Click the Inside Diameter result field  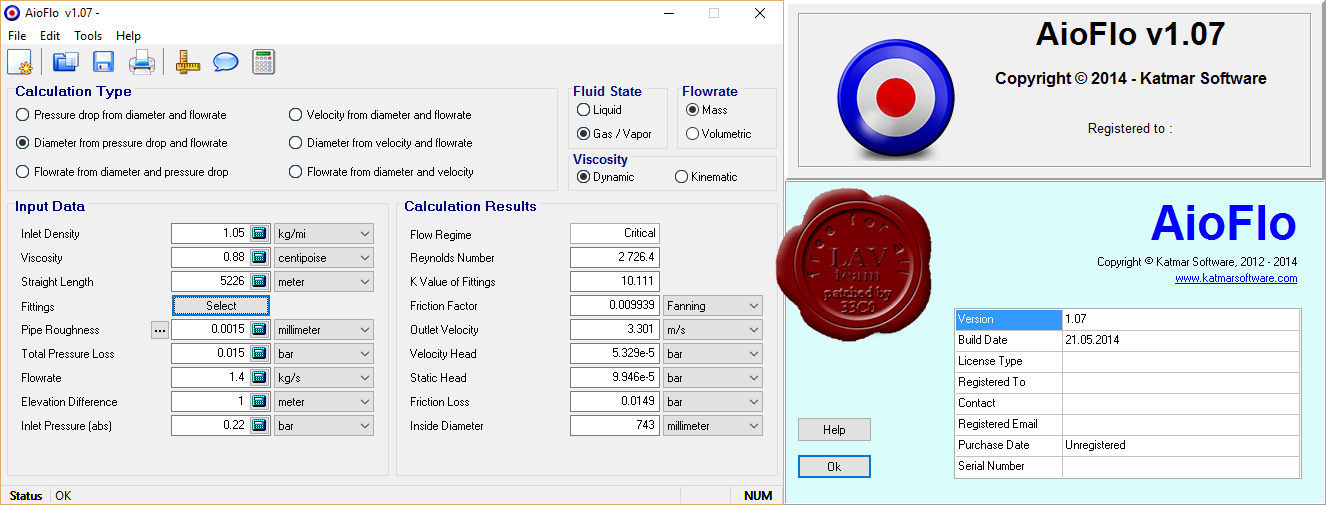[615, 425]
